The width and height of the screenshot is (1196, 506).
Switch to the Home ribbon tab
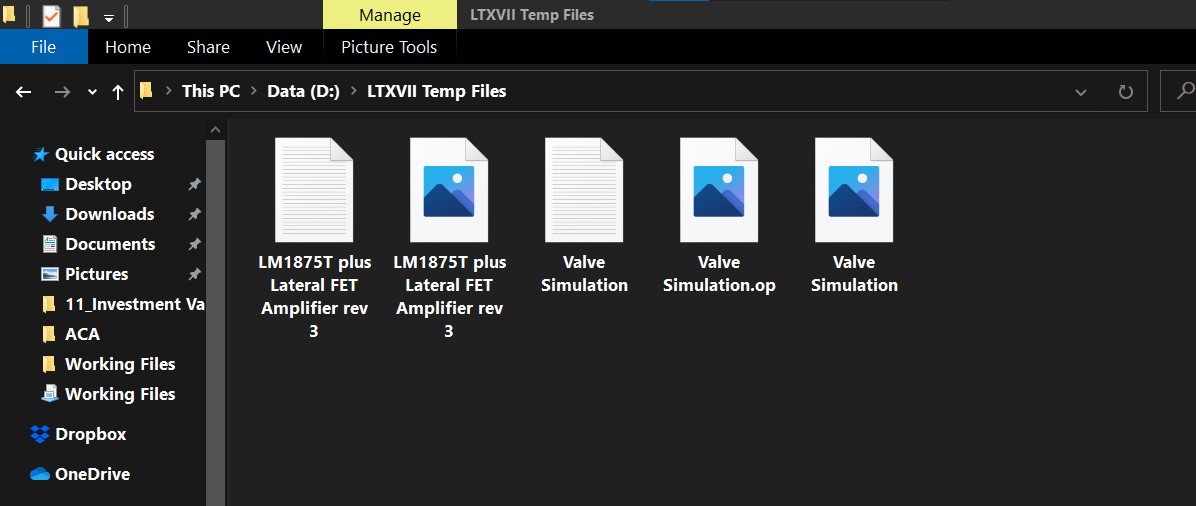(x=127, y=47)
